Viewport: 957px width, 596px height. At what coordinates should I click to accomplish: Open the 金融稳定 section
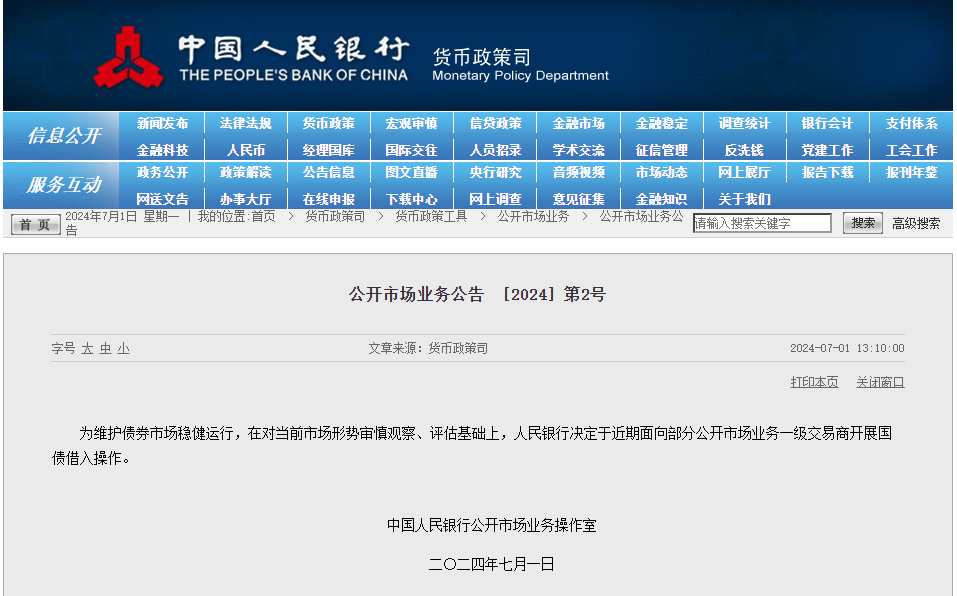(661, 123)
